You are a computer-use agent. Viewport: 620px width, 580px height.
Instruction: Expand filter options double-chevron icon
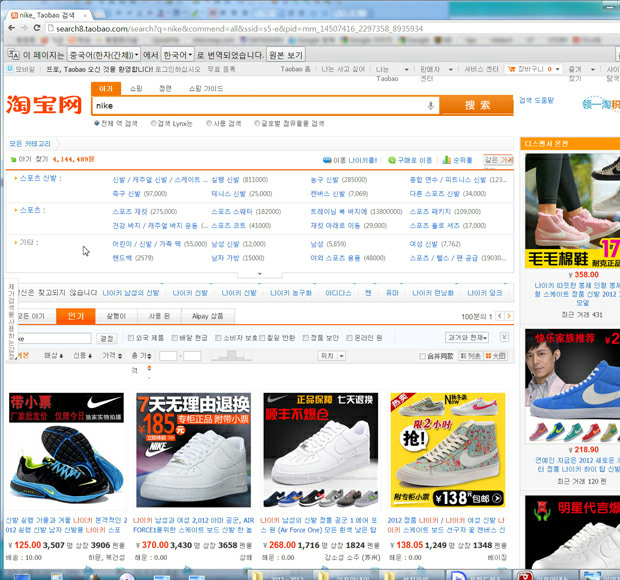pos(504,337)
